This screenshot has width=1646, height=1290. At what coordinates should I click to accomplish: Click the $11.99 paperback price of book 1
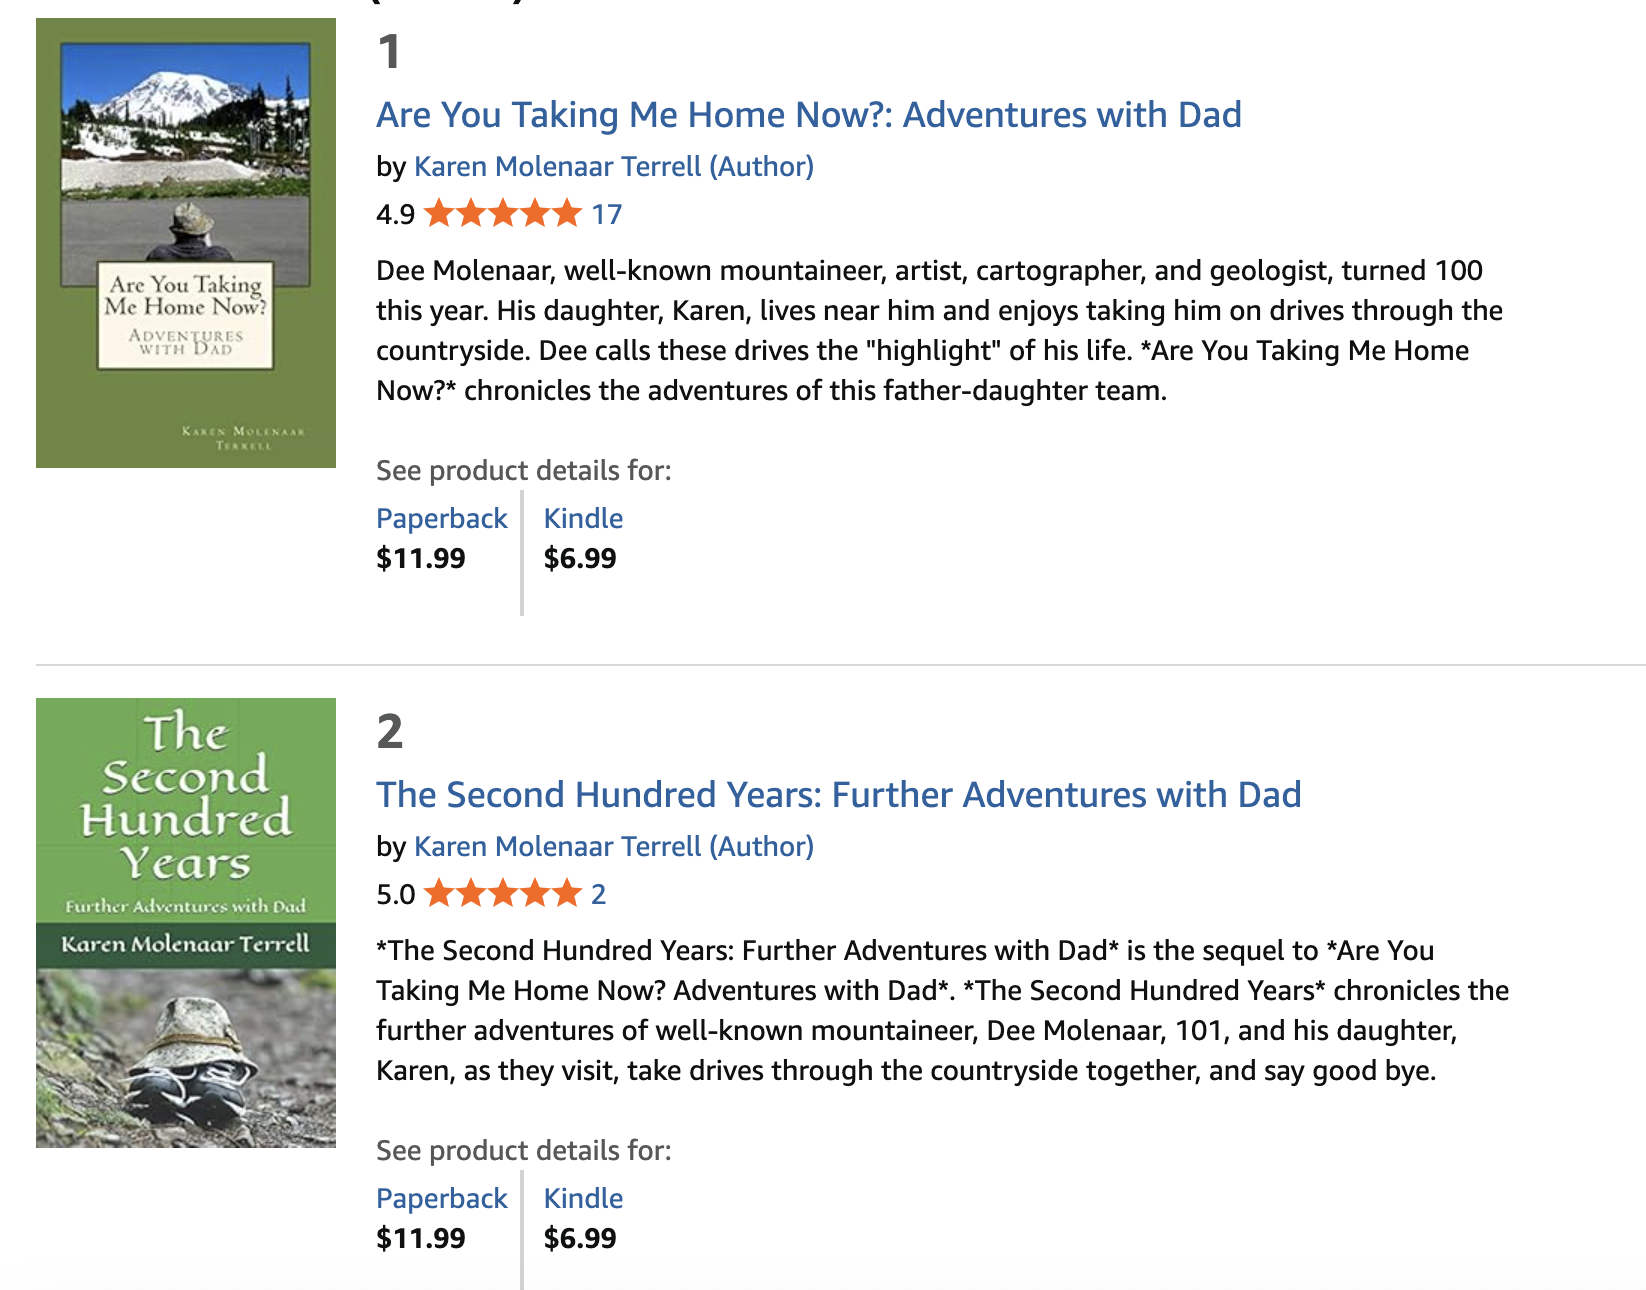[x=421, y=559]
